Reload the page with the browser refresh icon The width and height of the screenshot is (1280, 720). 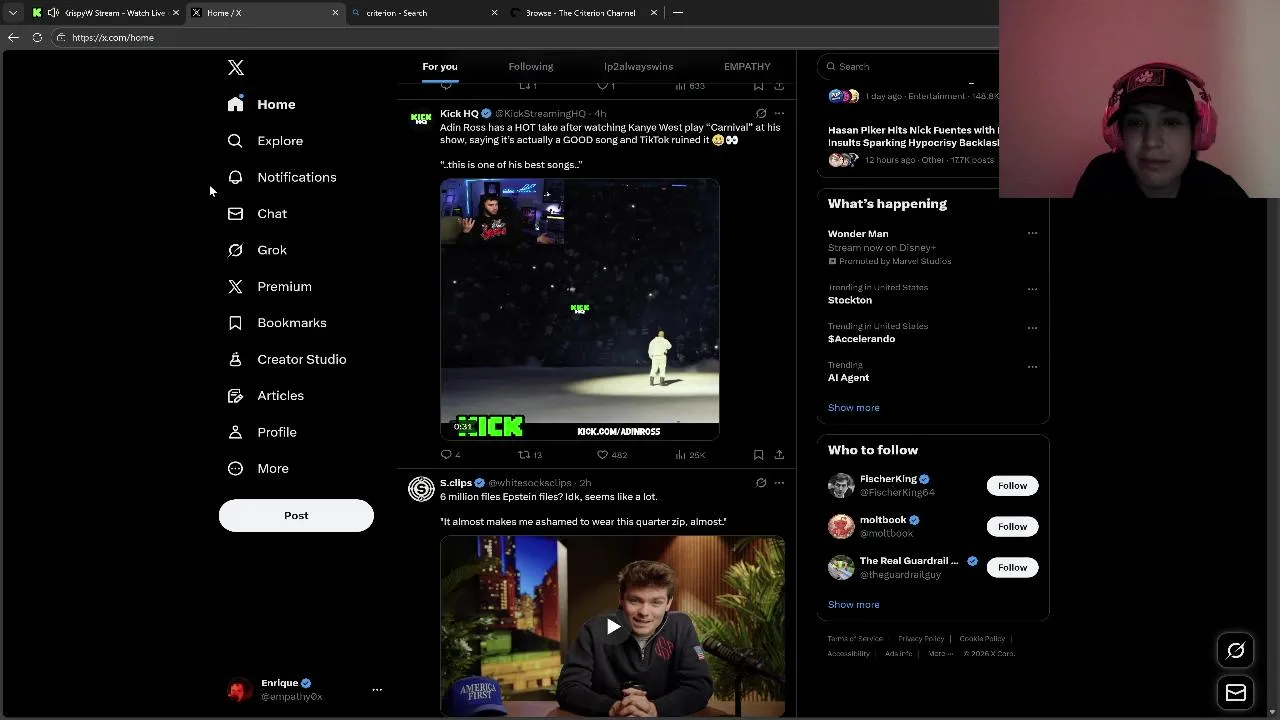coord(37,38)
